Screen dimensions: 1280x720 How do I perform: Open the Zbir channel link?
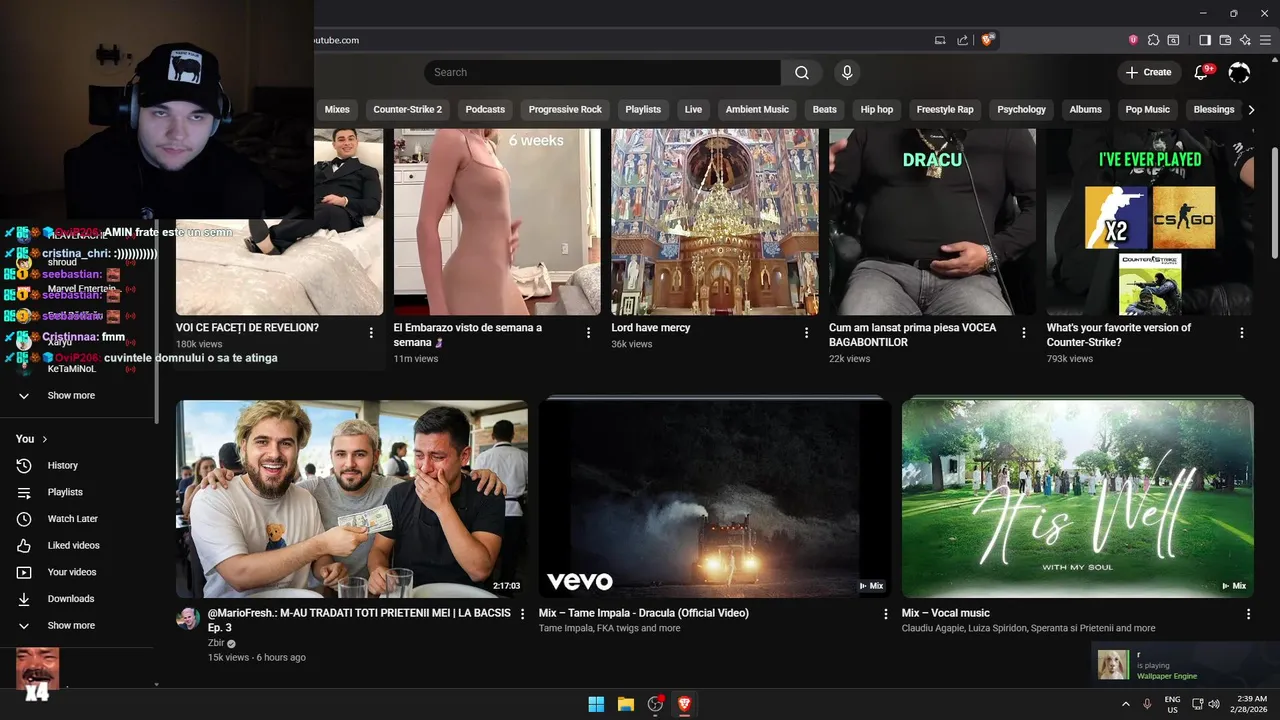point(216,643)
